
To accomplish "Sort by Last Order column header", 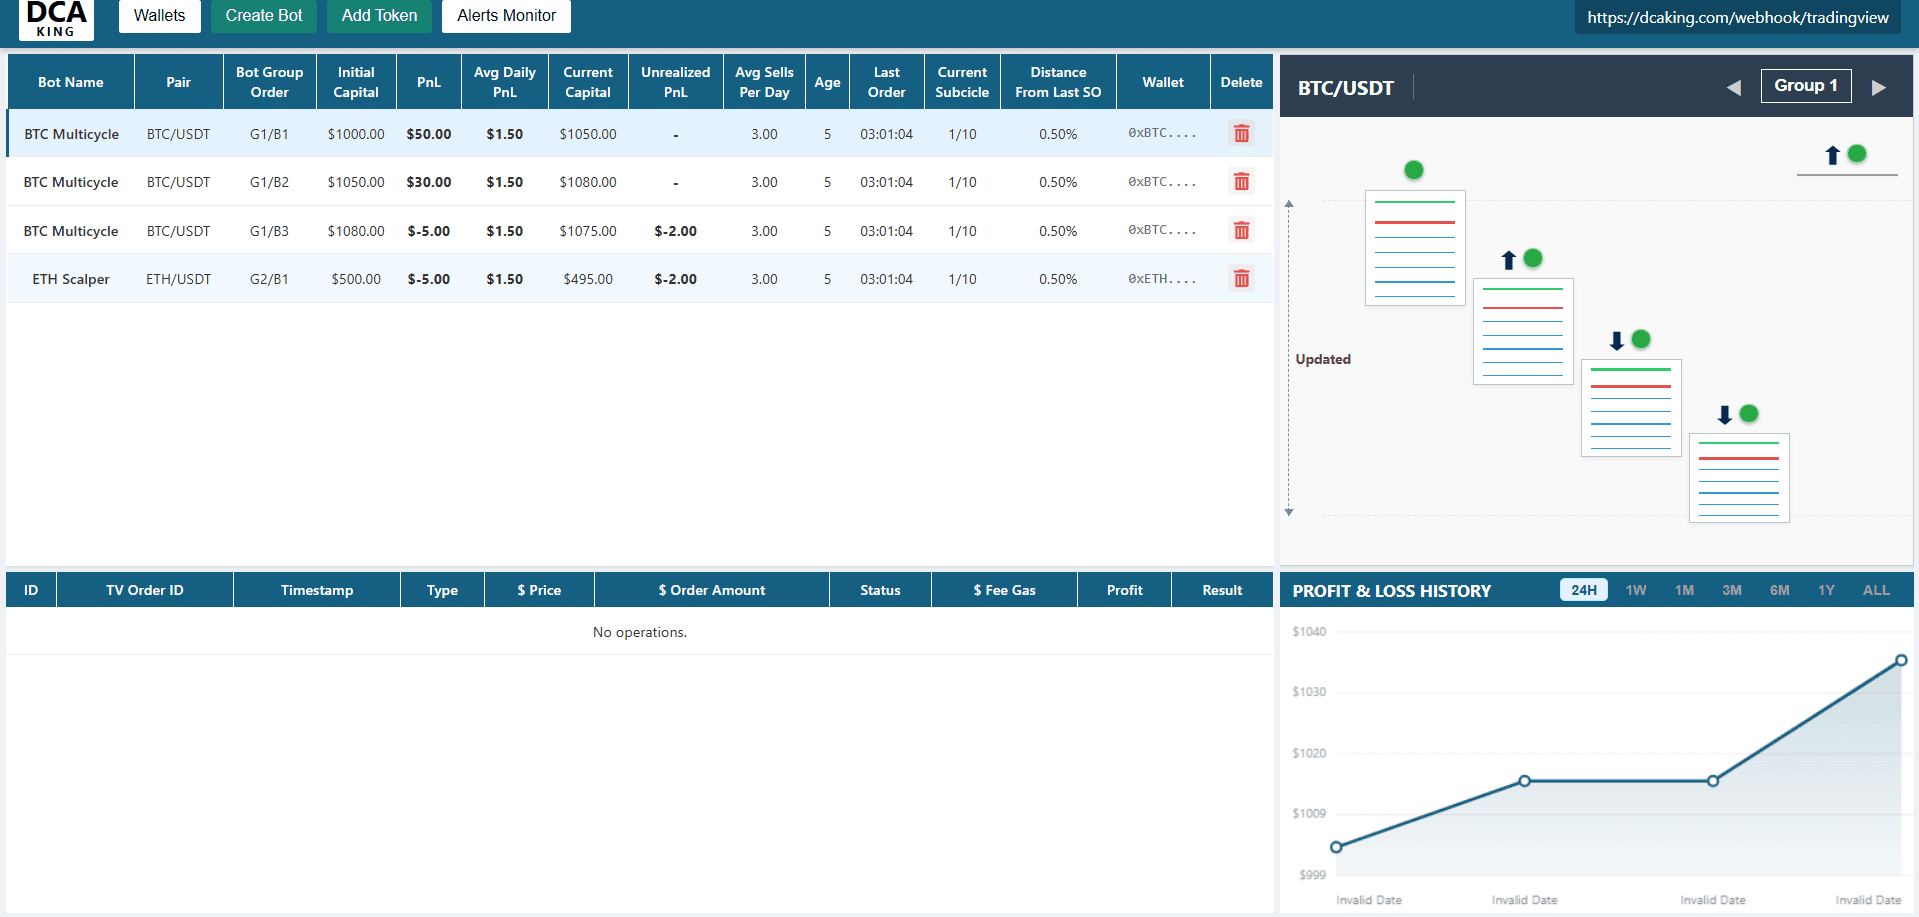I will [887, 82].
